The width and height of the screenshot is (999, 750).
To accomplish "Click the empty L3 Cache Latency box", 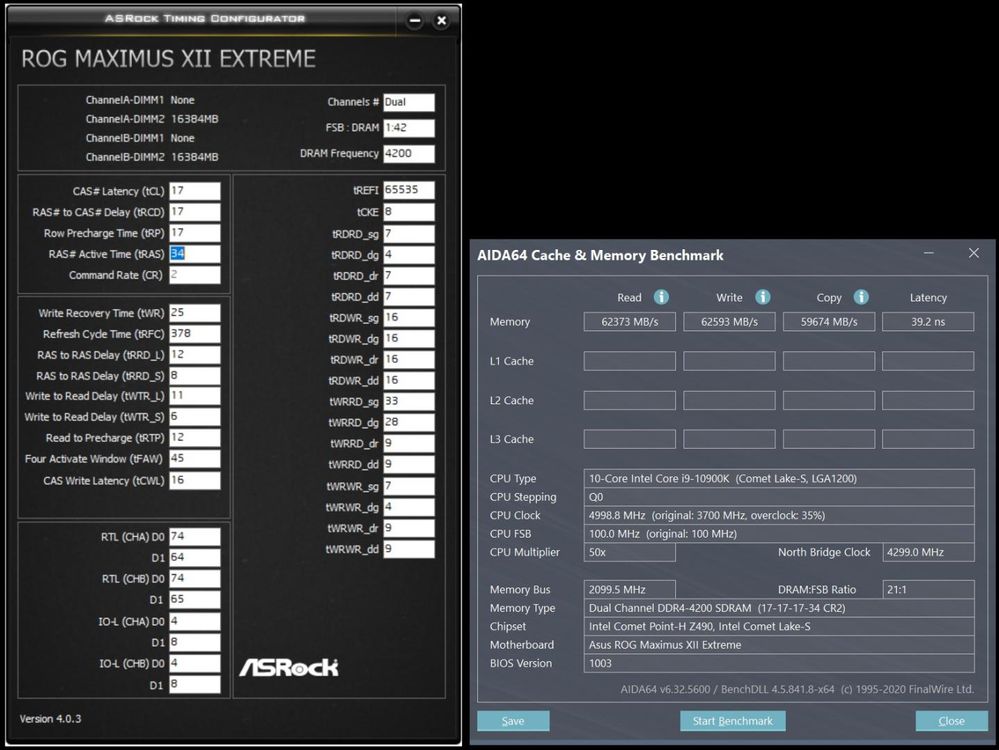I will pos(928,439).
